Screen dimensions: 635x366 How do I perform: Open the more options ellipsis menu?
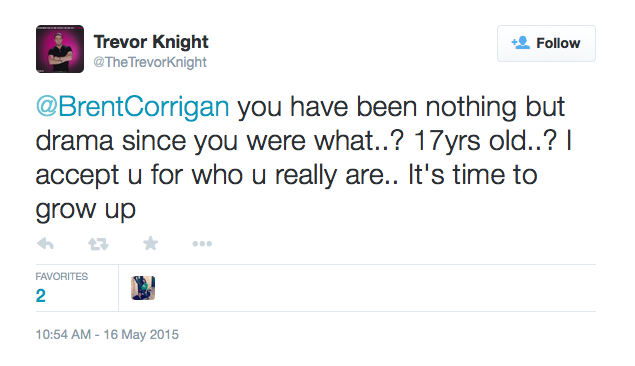coord(202,244)
